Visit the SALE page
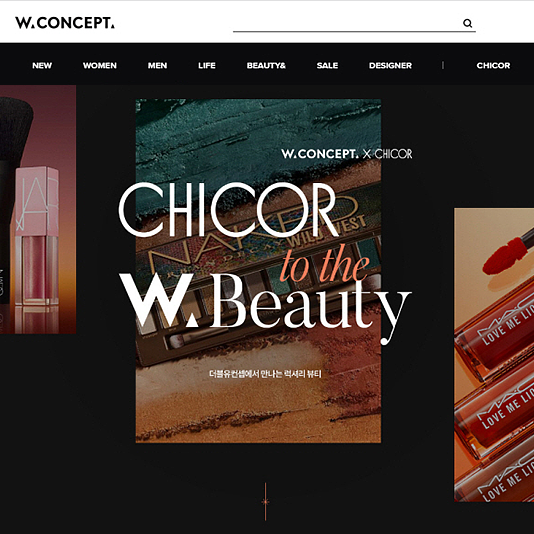 327,65
